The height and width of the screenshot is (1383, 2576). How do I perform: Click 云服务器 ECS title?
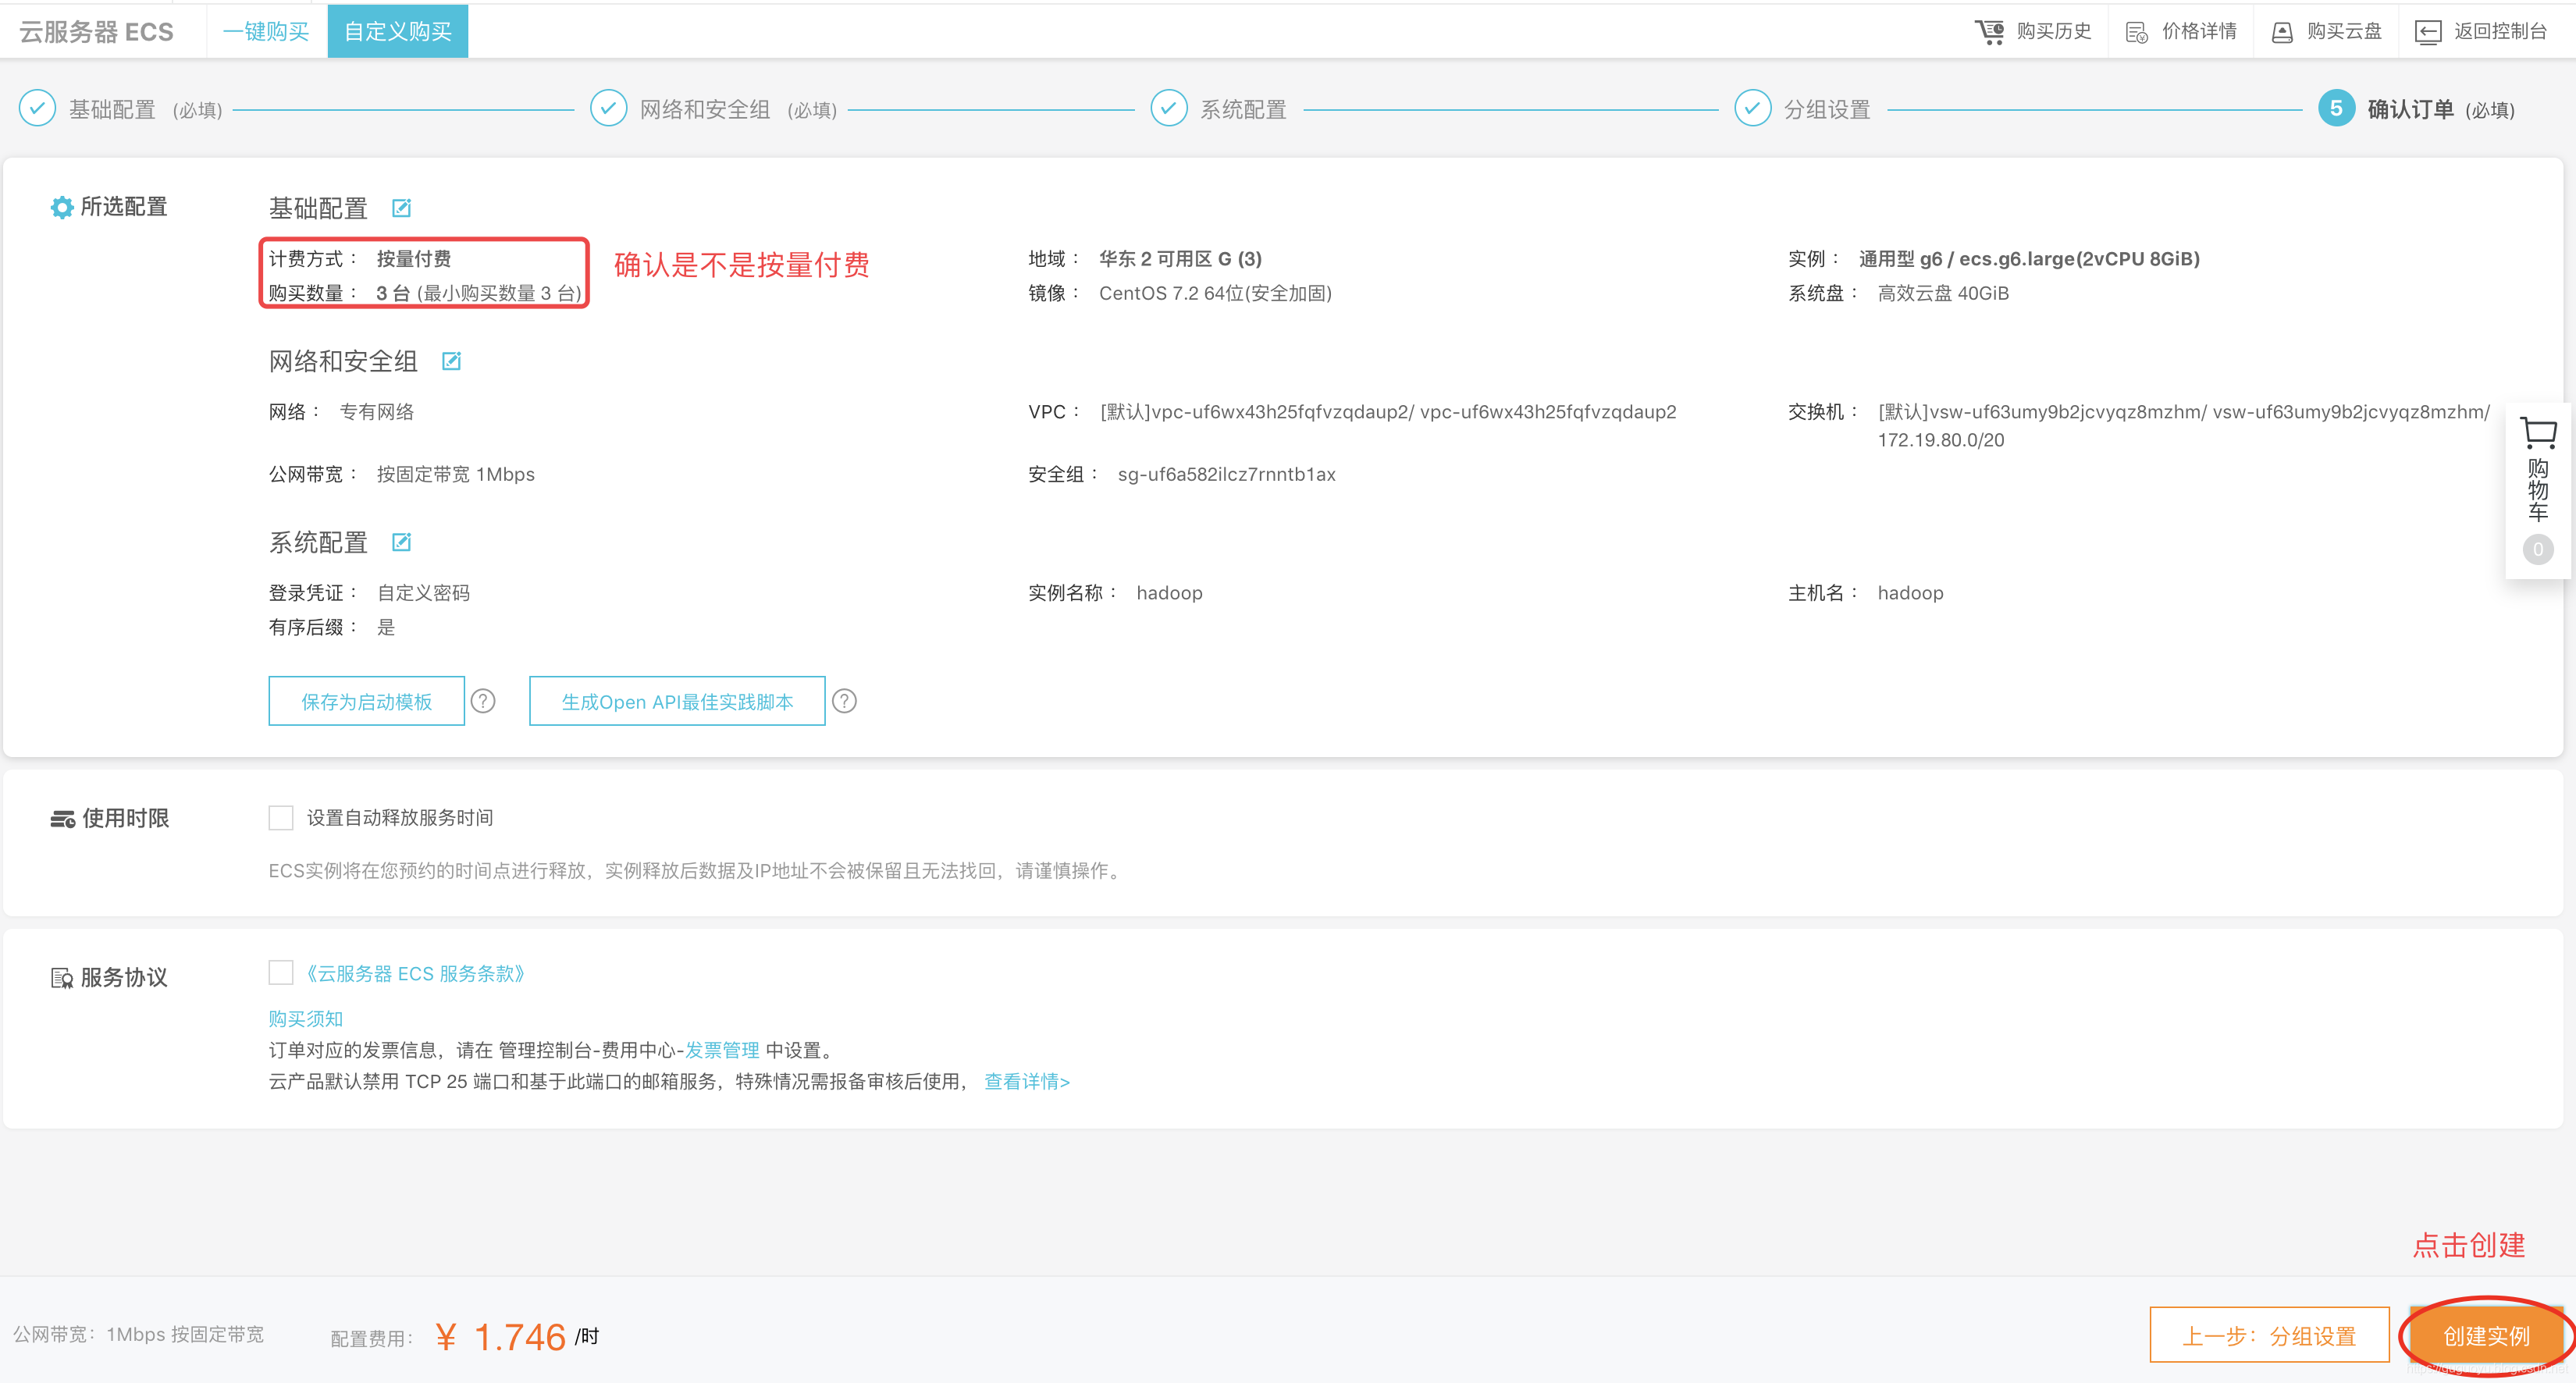click(96, 32)
